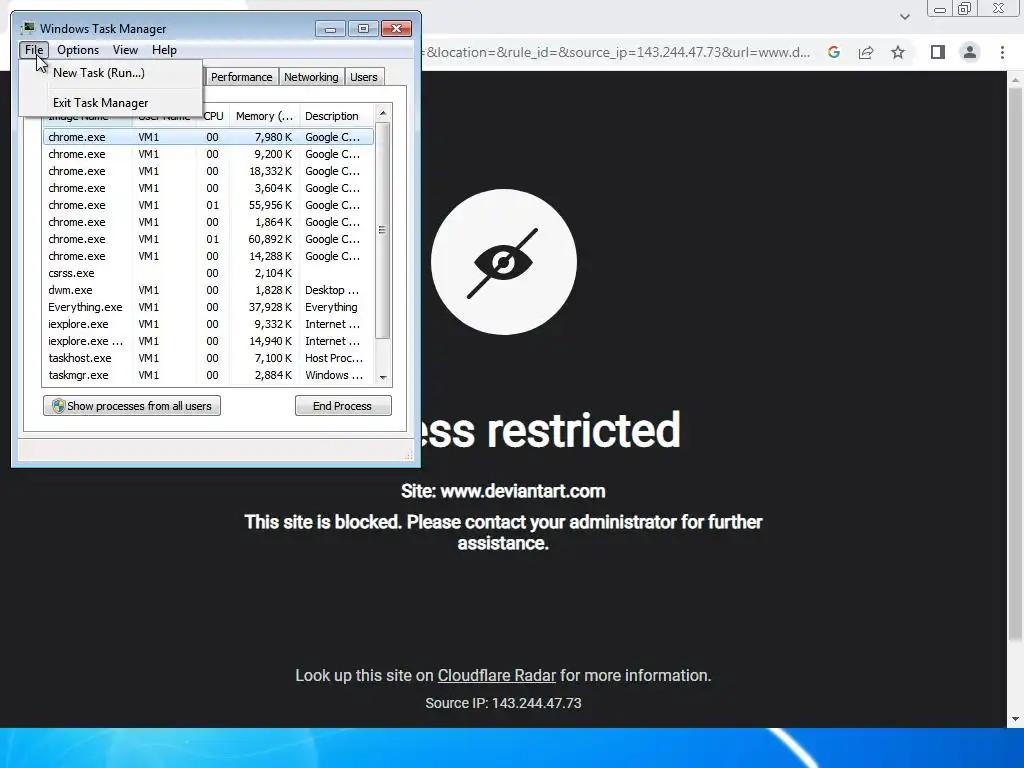Select chrome.exe row with 7,980 K memory
The width and height of the screenshot is (1024, 768).
[x=208, y=137]
